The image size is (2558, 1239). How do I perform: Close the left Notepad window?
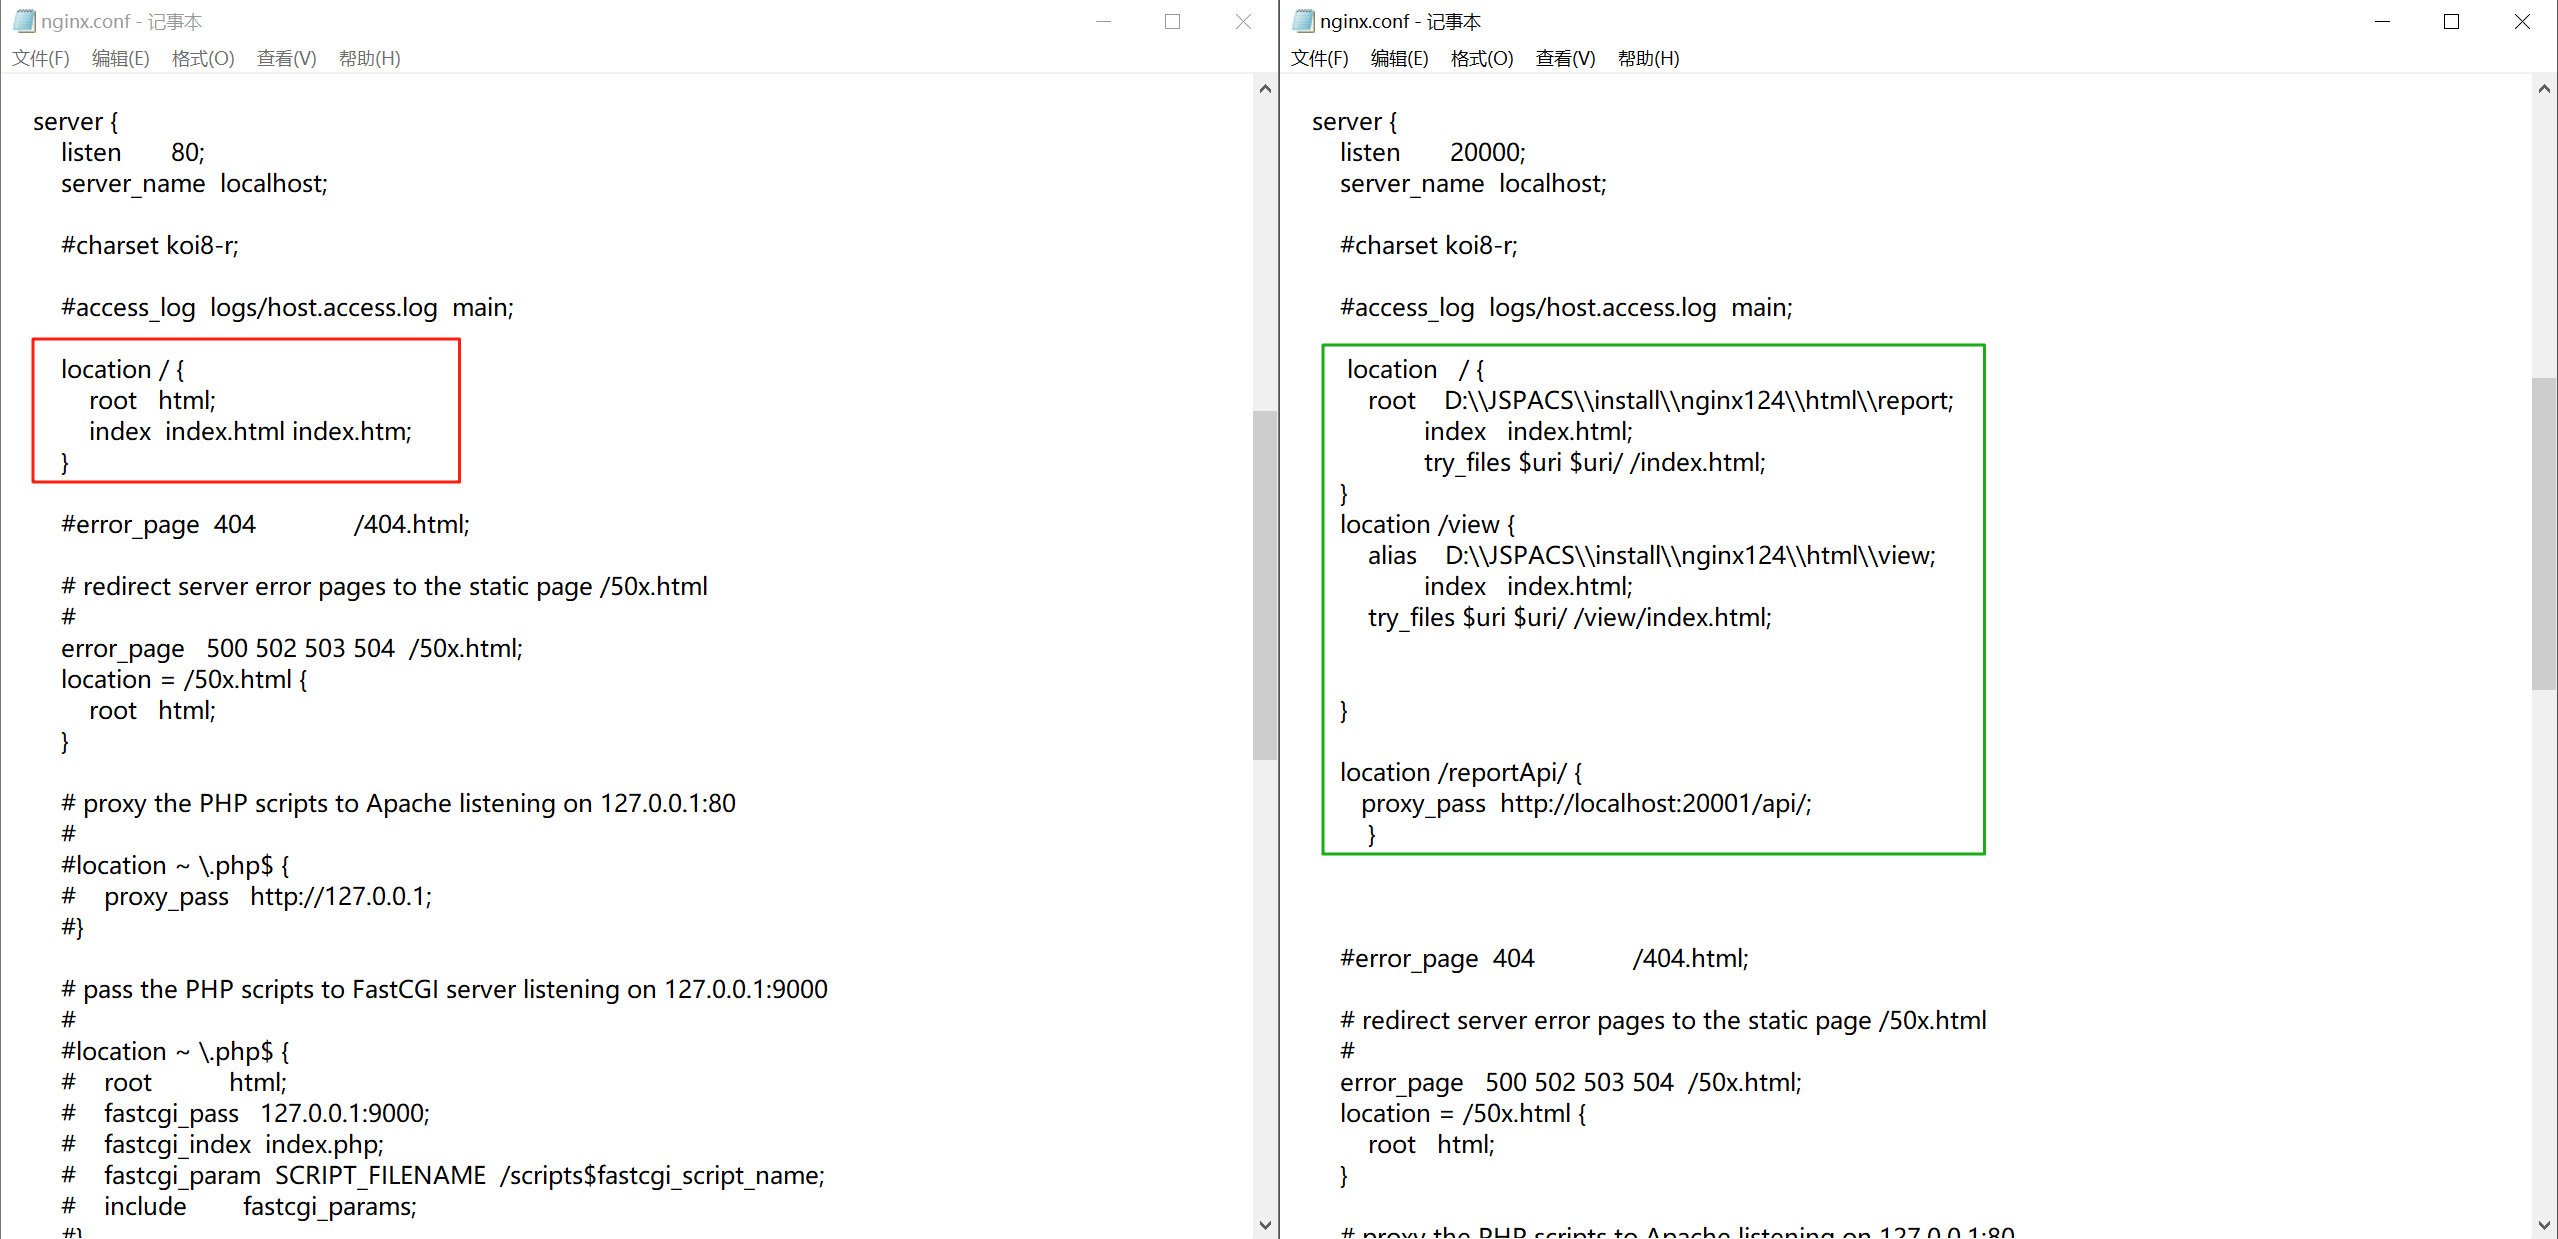1243,21
